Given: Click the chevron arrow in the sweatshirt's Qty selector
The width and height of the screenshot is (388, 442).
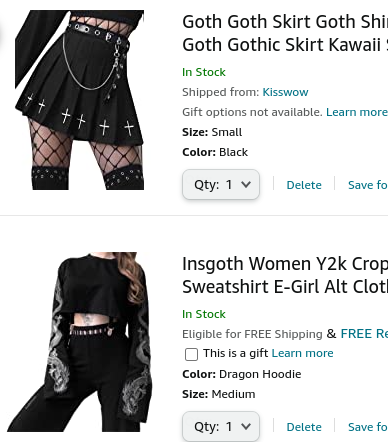Looking at the screenshot, I should pos(246,426).
